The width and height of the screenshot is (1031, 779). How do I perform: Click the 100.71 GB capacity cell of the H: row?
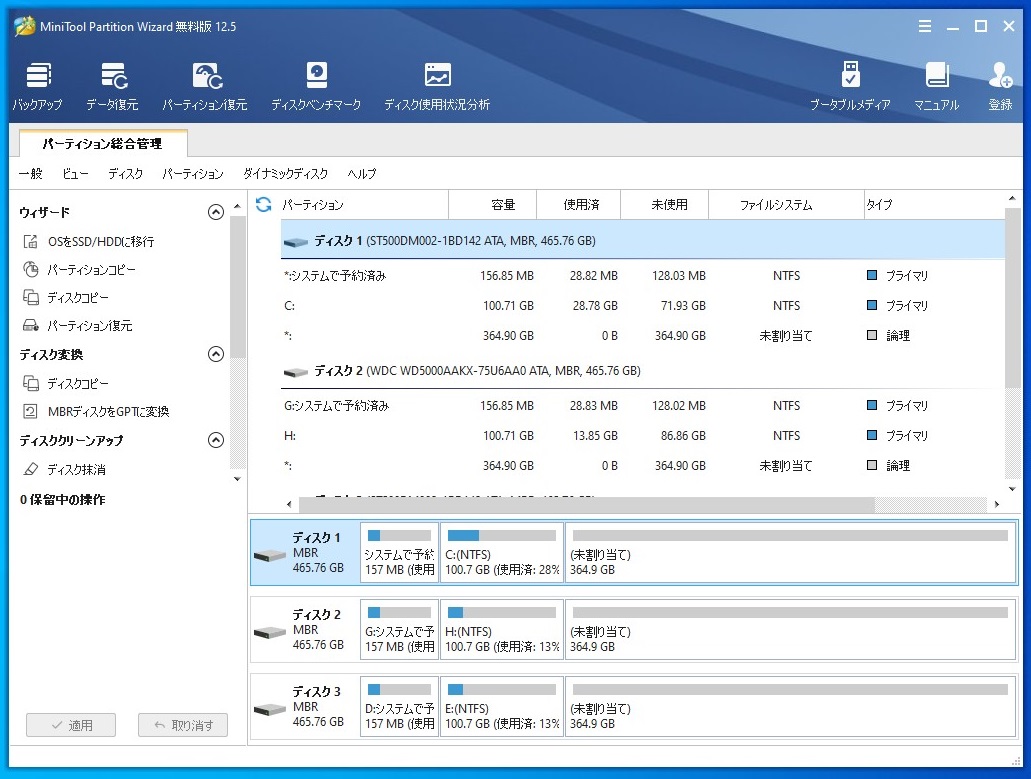coord(508,436)
